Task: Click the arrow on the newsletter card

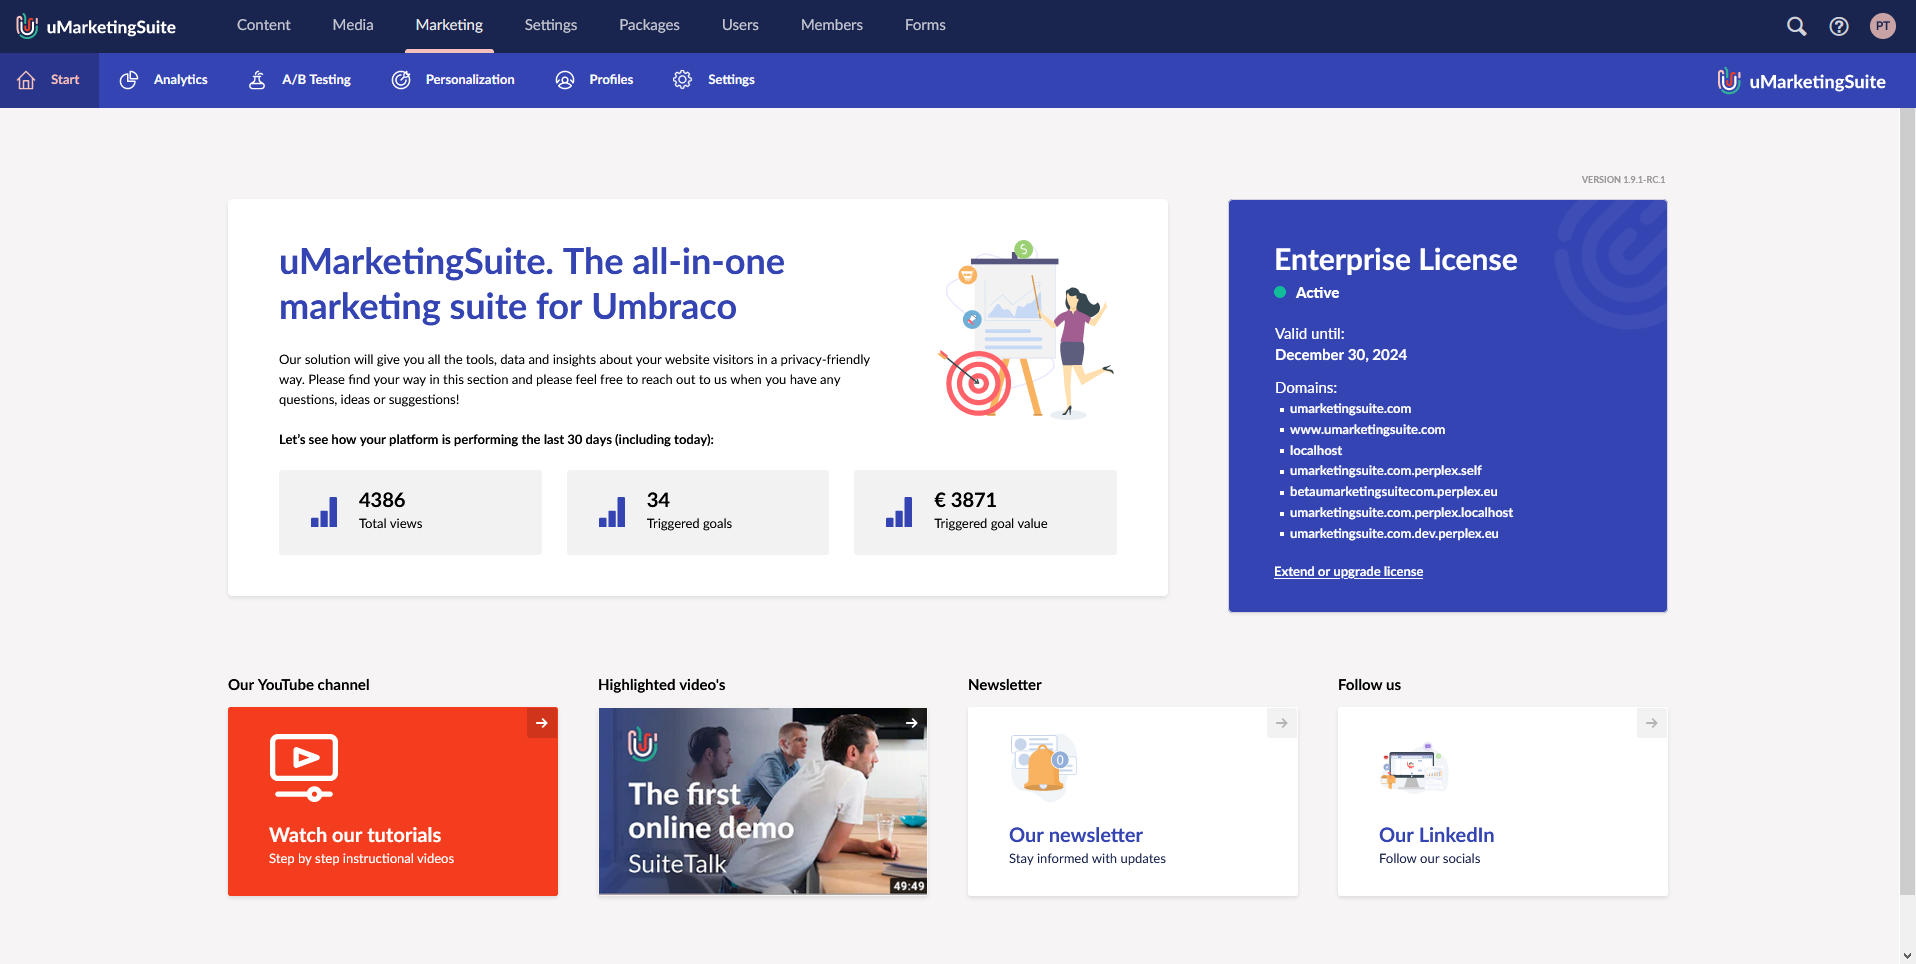Action: tap(1282, 723)
